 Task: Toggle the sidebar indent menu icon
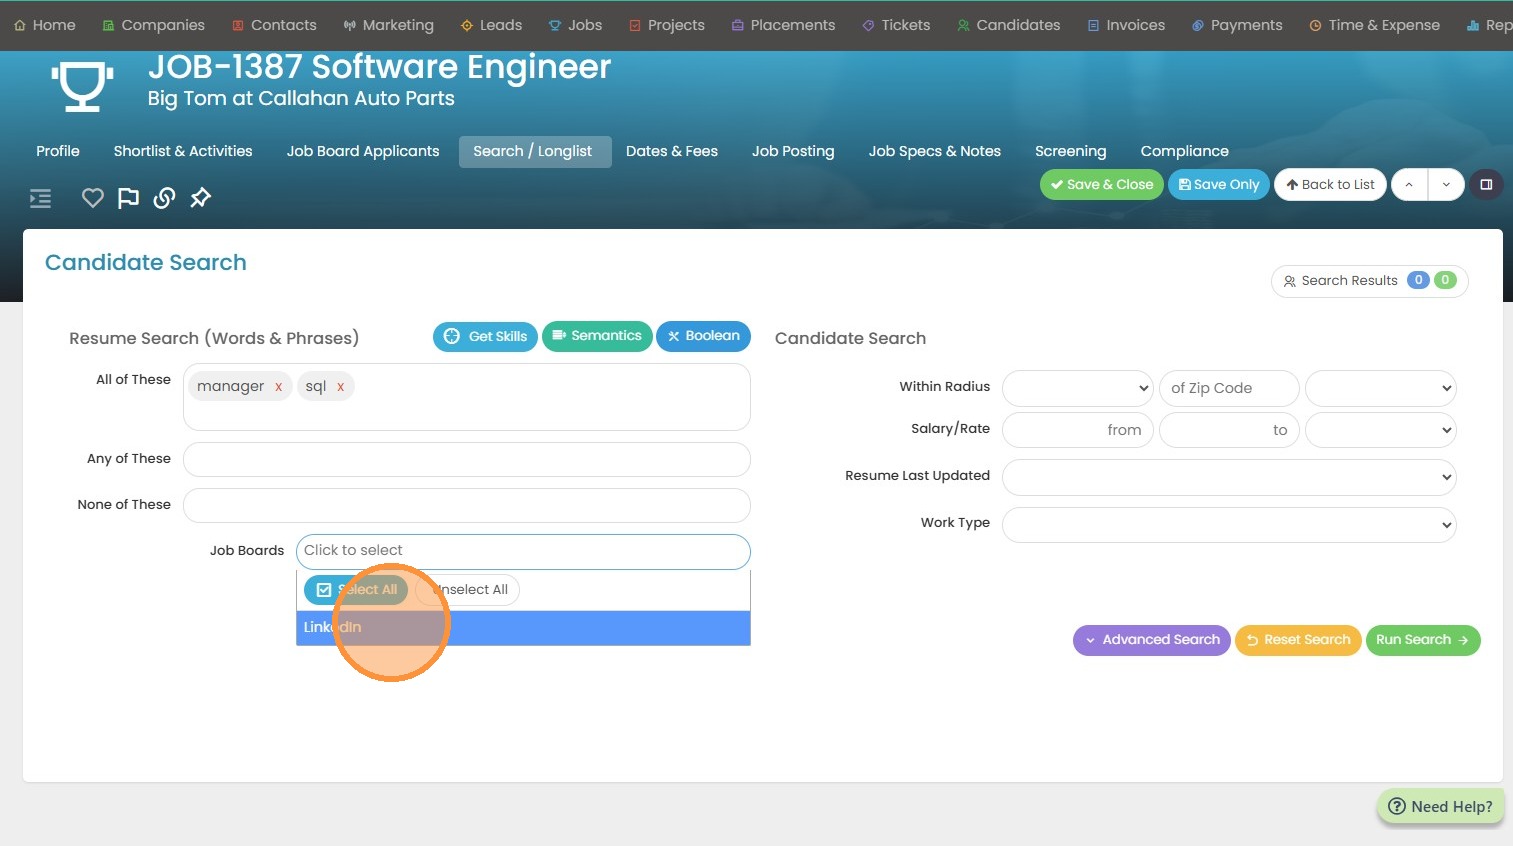40,198
